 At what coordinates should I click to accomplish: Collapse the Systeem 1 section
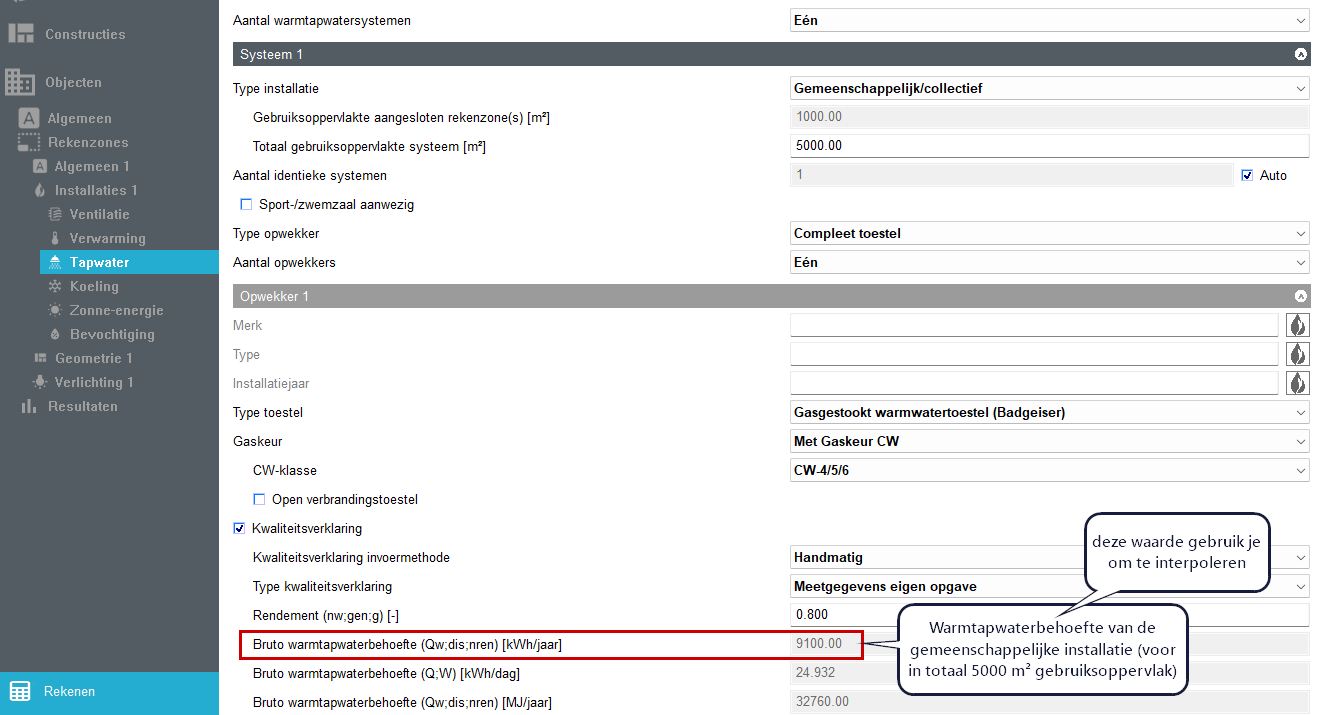tap(1300, 55)
